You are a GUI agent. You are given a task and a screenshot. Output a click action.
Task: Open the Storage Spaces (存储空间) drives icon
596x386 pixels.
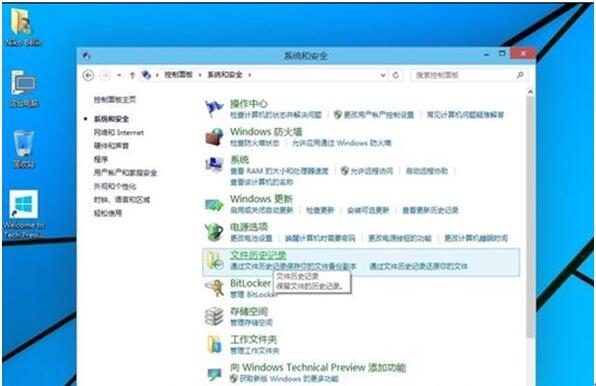pos(214,316)
